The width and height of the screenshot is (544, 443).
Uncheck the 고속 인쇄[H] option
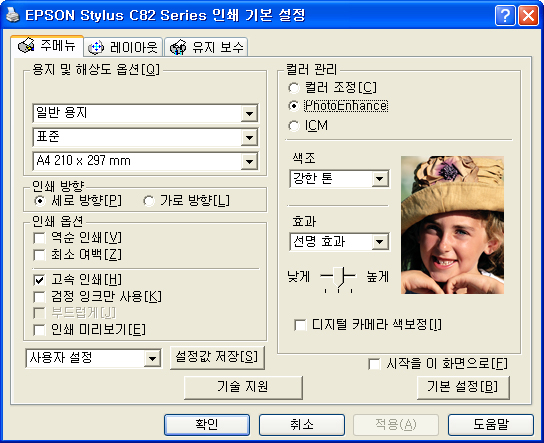(39, 280)
